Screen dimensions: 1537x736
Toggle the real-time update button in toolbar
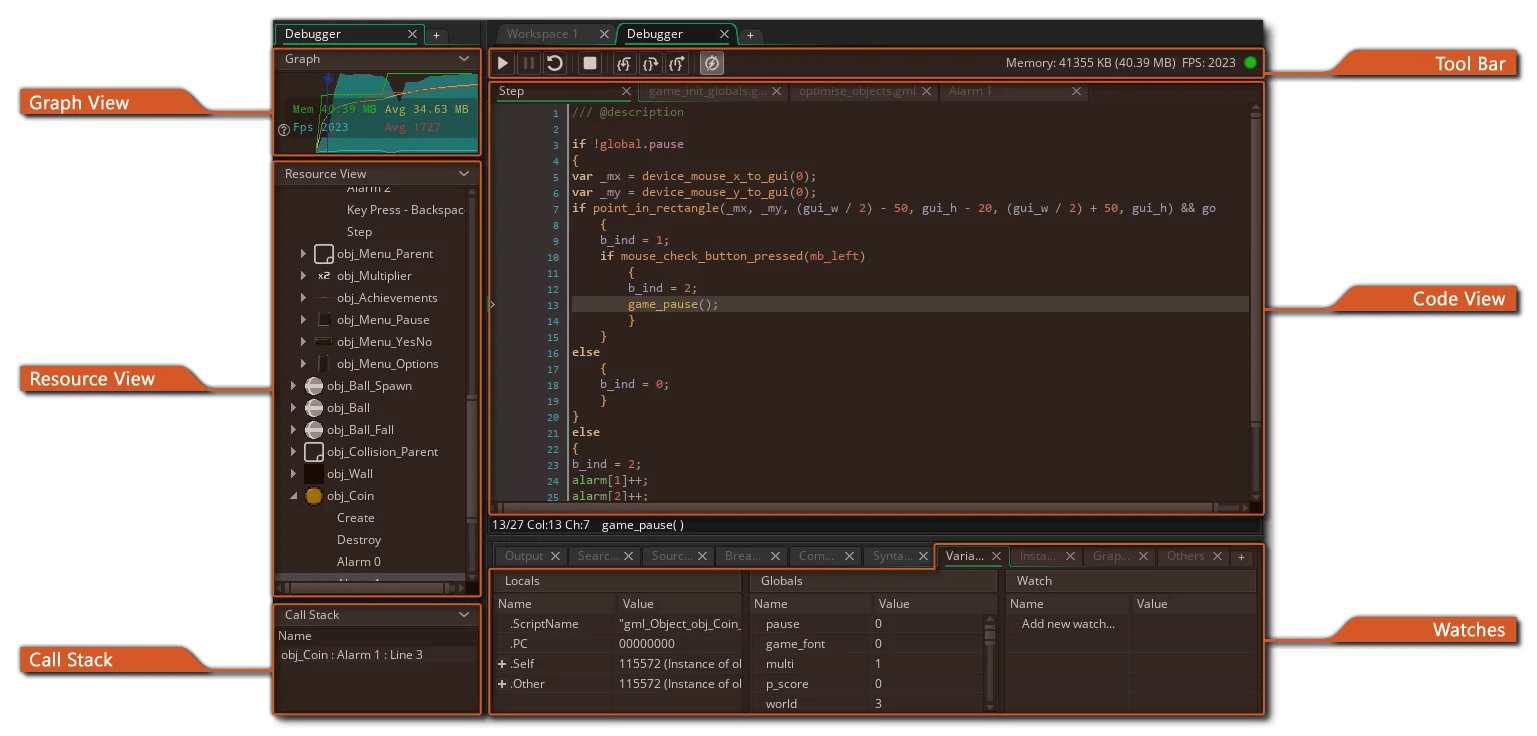[x=711, y=63]
